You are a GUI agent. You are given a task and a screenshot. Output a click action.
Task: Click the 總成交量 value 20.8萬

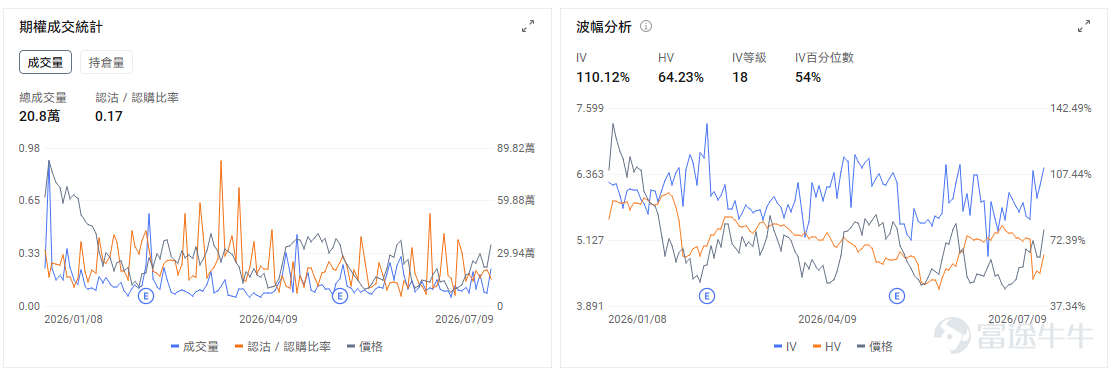click(40, 116)
